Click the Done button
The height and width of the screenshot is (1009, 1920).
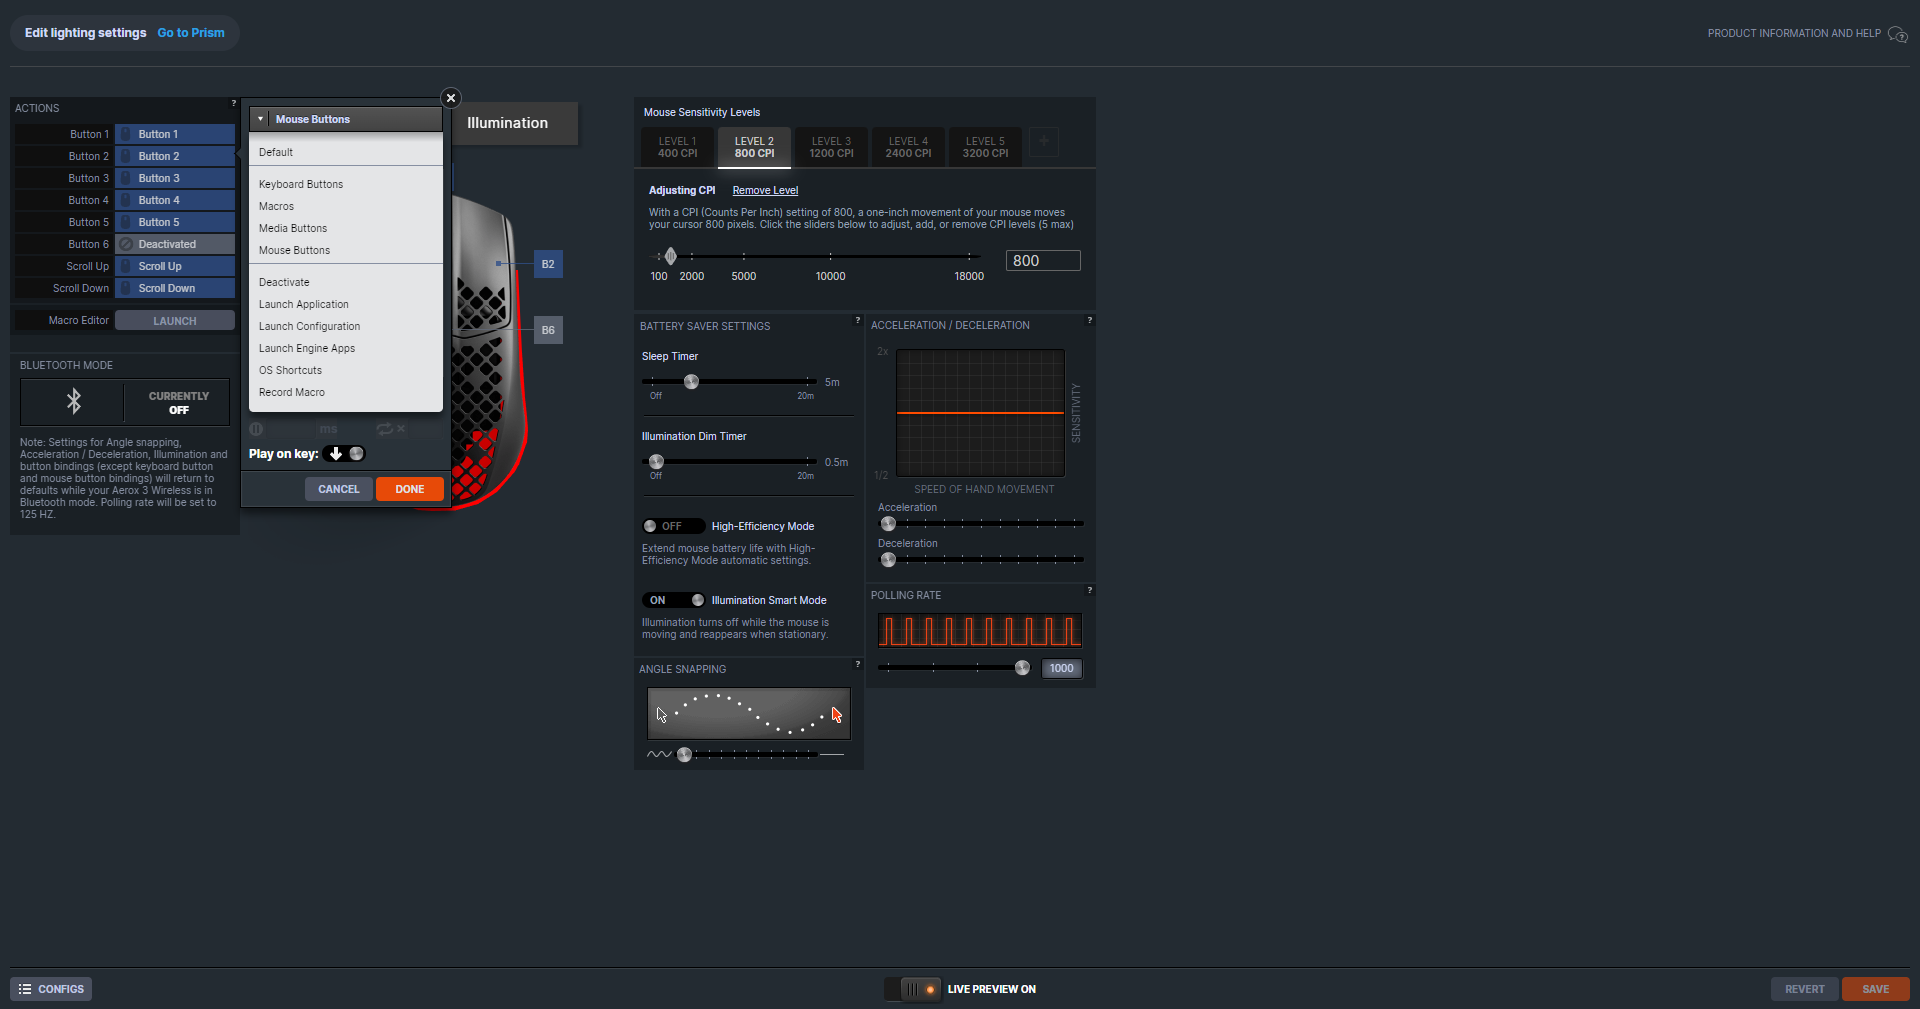point(410,489)
